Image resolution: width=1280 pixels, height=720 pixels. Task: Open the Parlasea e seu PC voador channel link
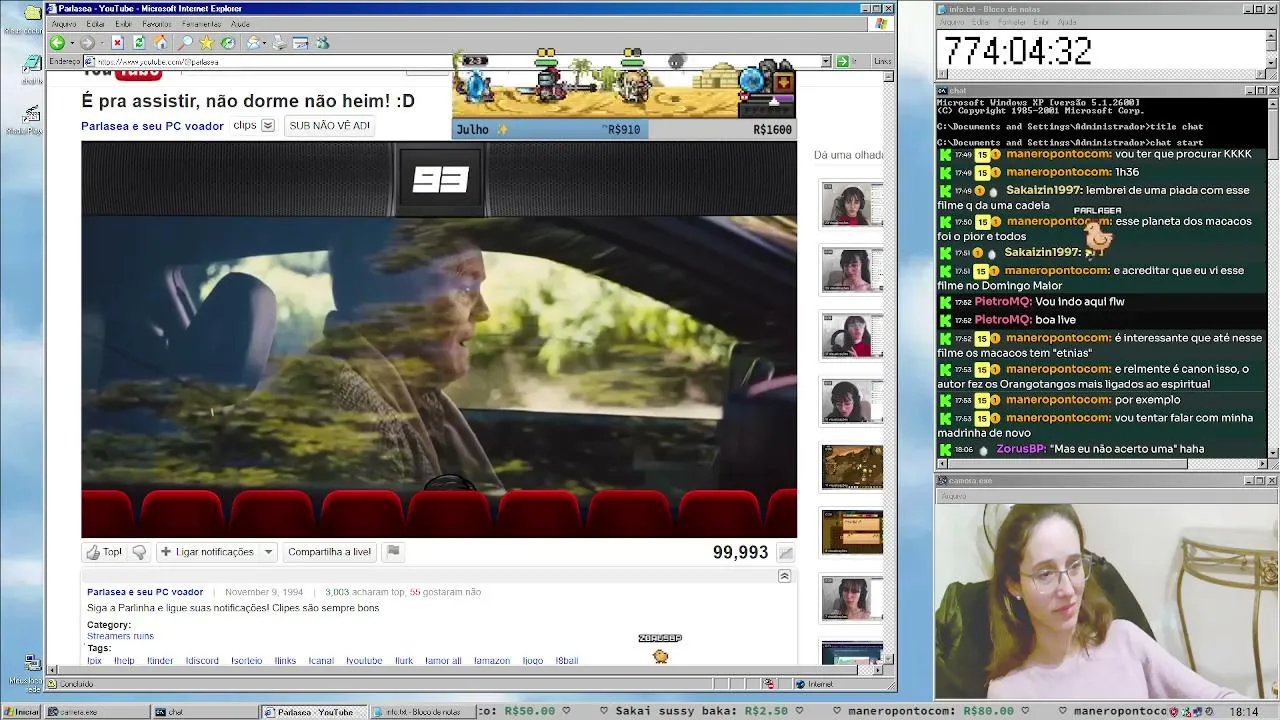point(152,126)
